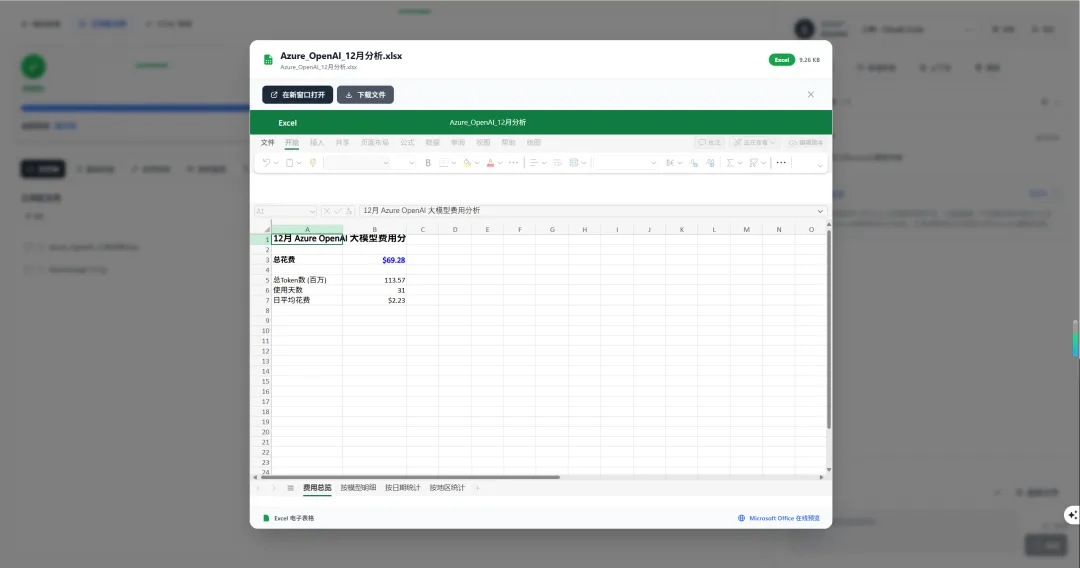Select the 按模型明细 sheet tab
This screenshot has width=1080, height=568.
coord(358,487)
